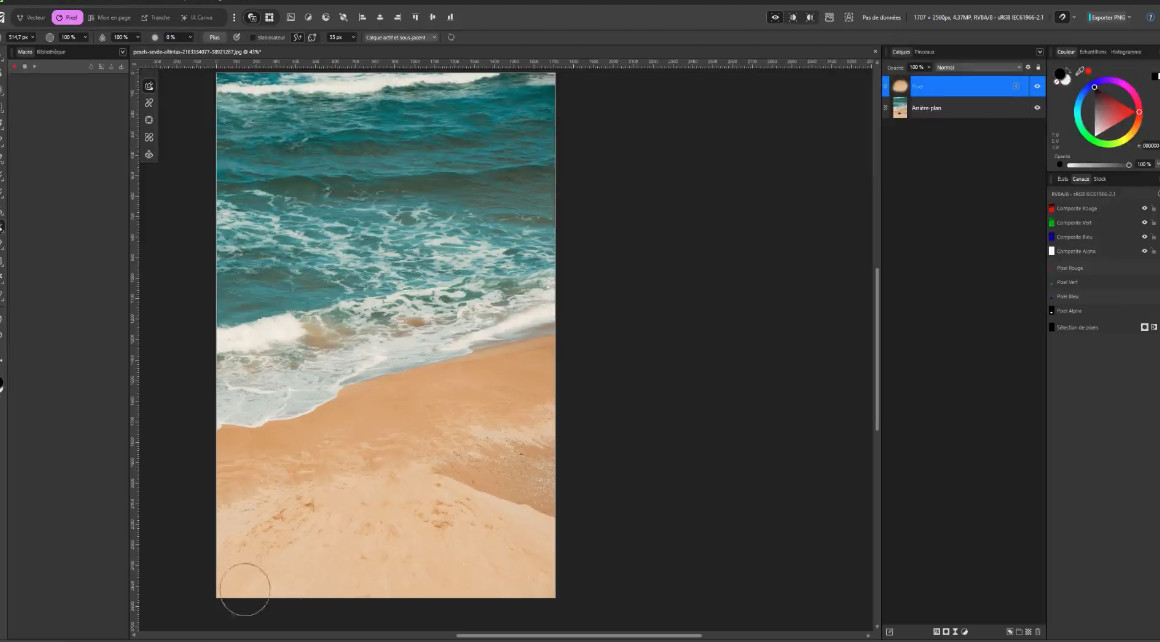Open the hardness 0 % dropdown
The height and width of the screenshot is (642, 1160).
pyautogui.click(x=190, y=37)
